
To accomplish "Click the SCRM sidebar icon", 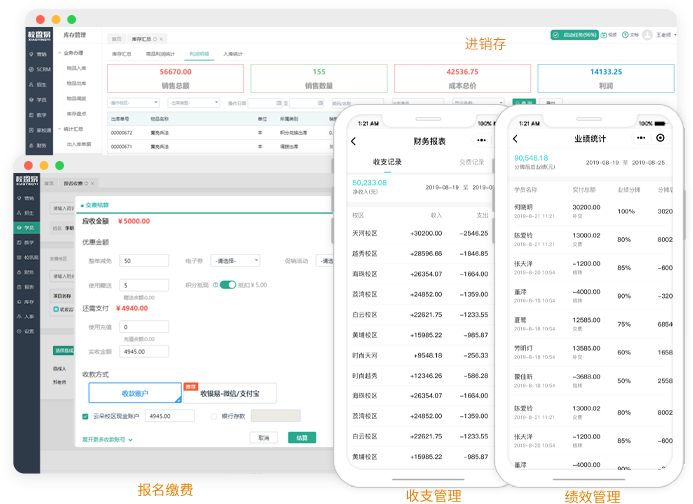I will [38, 70].
